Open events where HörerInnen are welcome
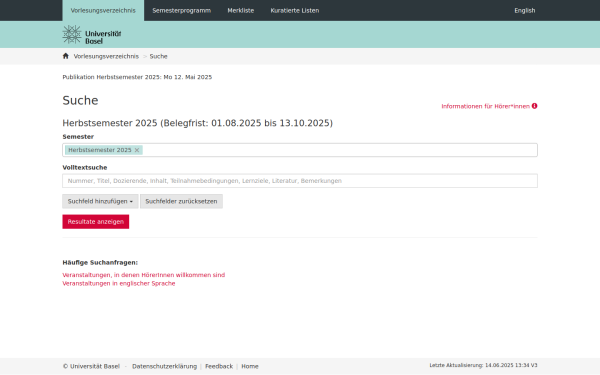 pos(143,275)
